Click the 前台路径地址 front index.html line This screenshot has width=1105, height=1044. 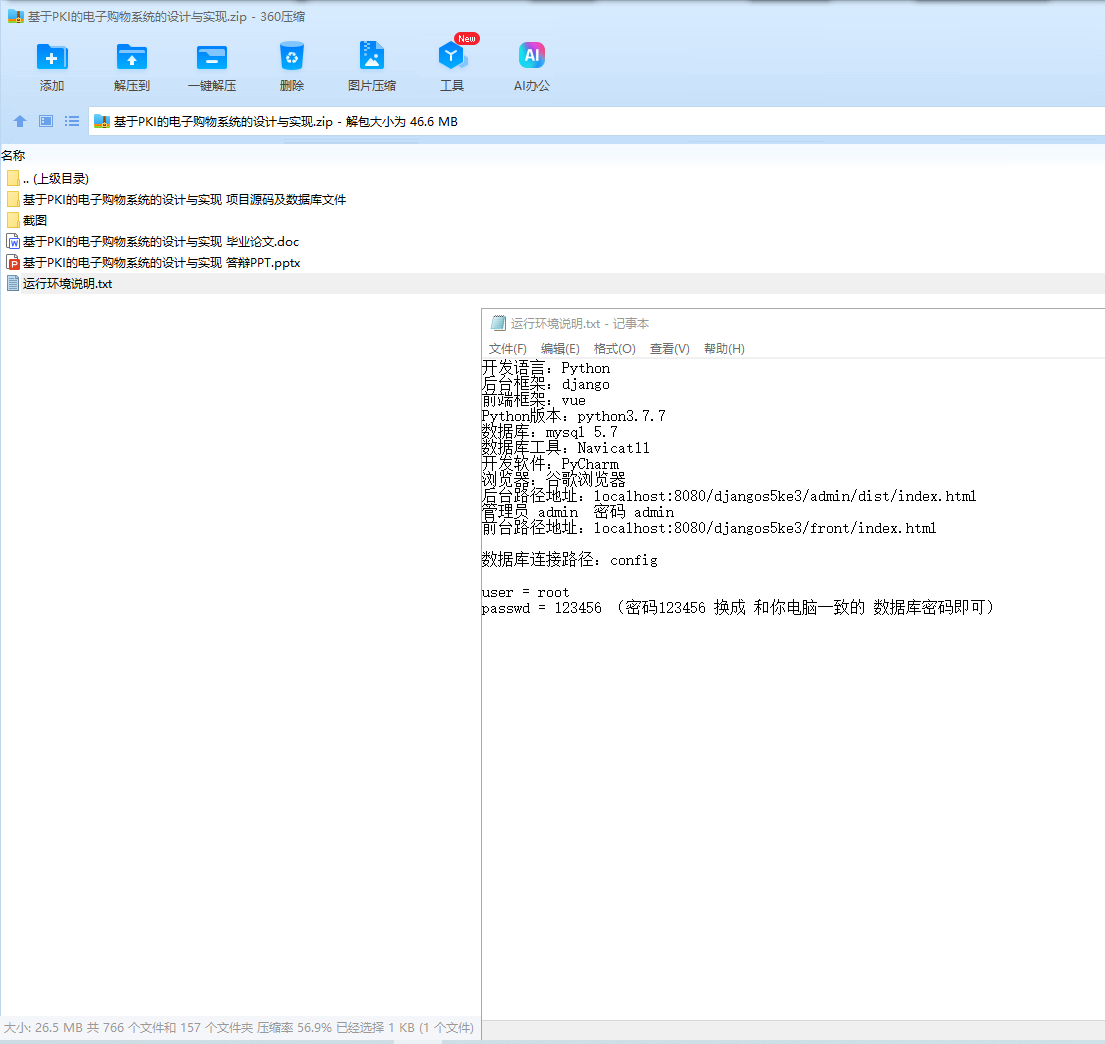click(709, 528)
